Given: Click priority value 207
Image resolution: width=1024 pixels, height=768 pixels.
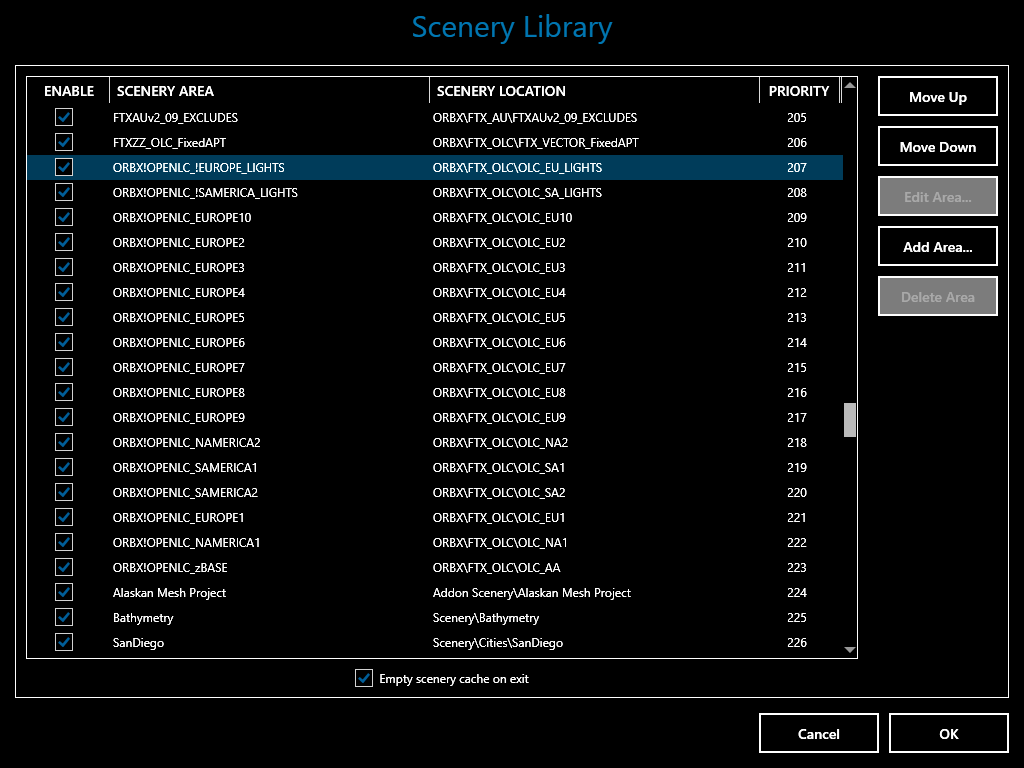Looking at the screenshot, I should pyautogui.click(x=797, y=167).
